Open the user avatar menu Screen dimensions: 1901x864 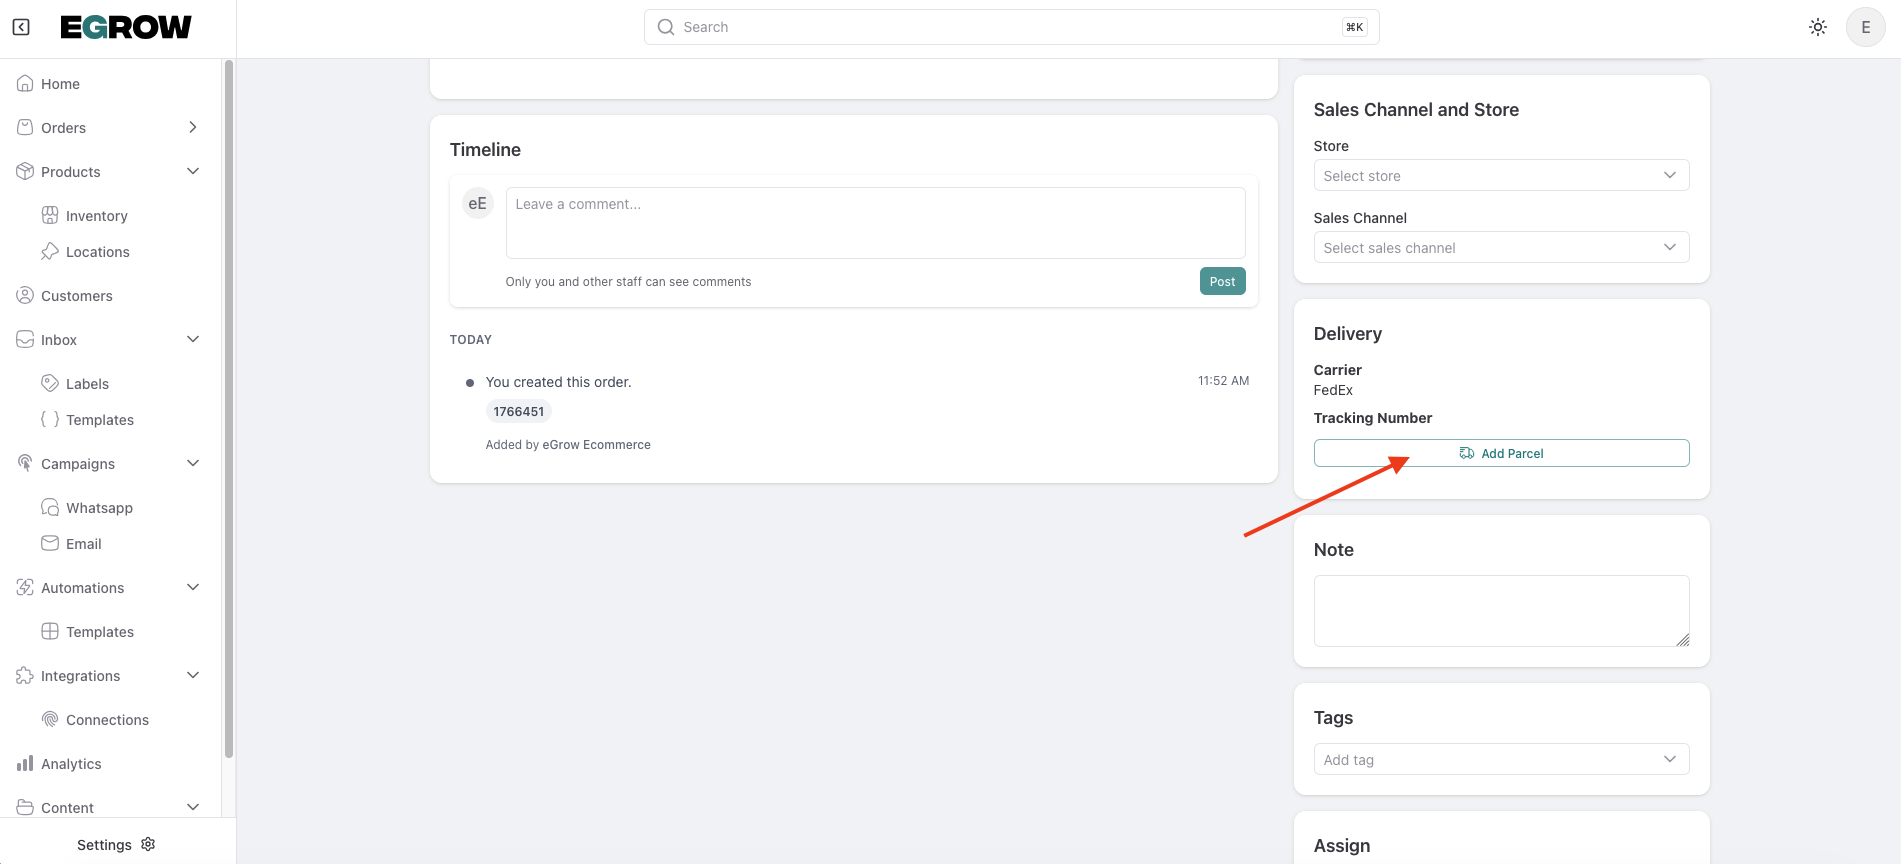pyautogui.click(x=1865, y=27)
